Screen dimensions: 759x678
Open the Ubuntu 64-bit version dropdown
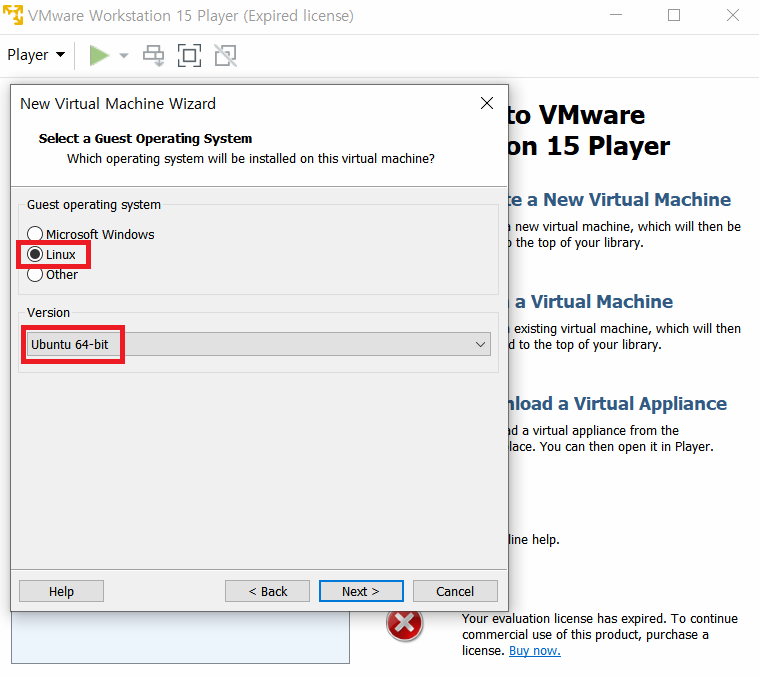point(258,345)
